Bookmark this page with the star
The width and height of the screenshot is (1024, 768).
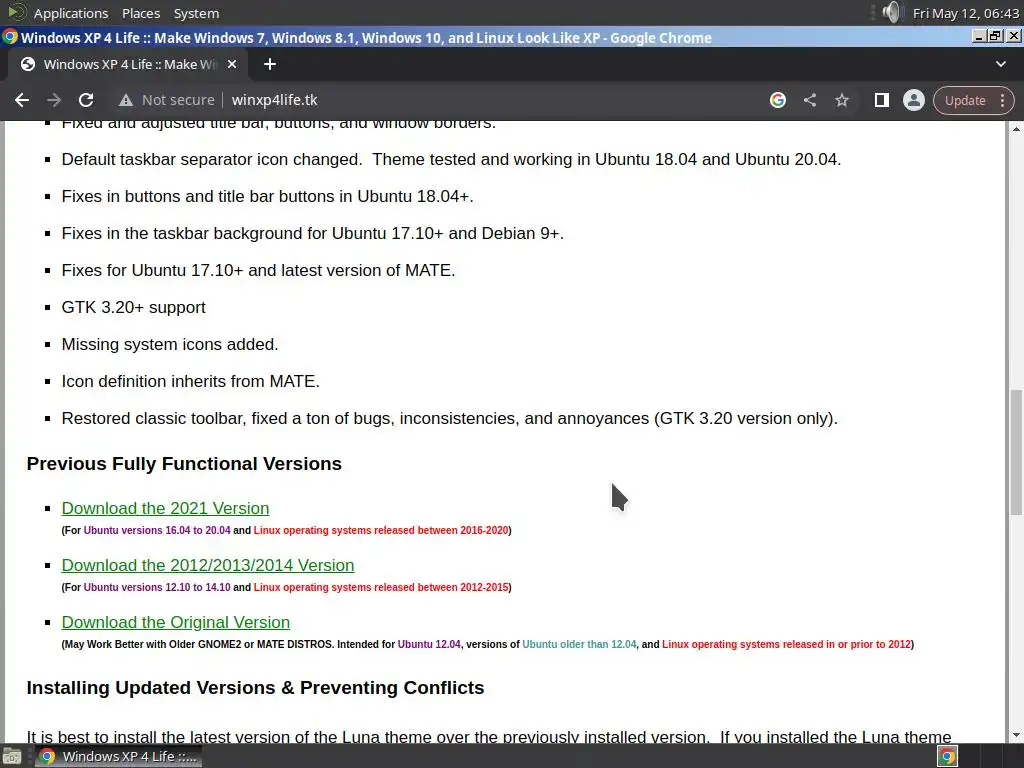(842, 100)
